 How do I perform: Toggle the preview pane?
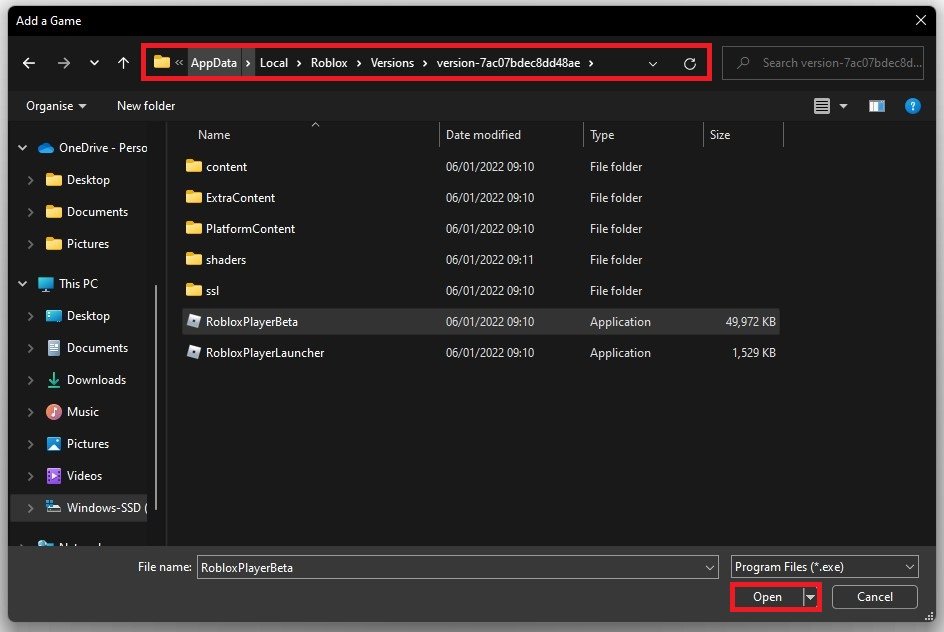(x=877, y=107)
